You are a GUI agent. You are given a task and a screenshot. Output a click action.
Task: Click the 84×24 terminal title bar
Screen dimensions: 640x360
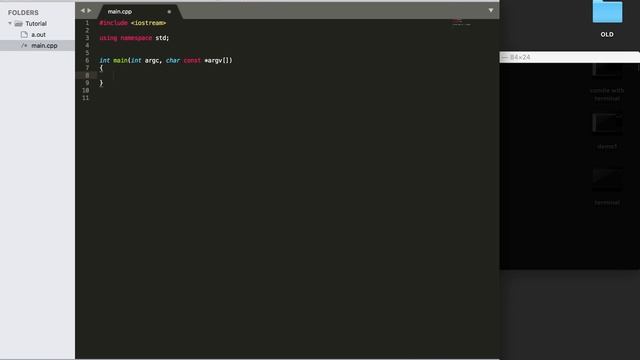click(570, 57)
